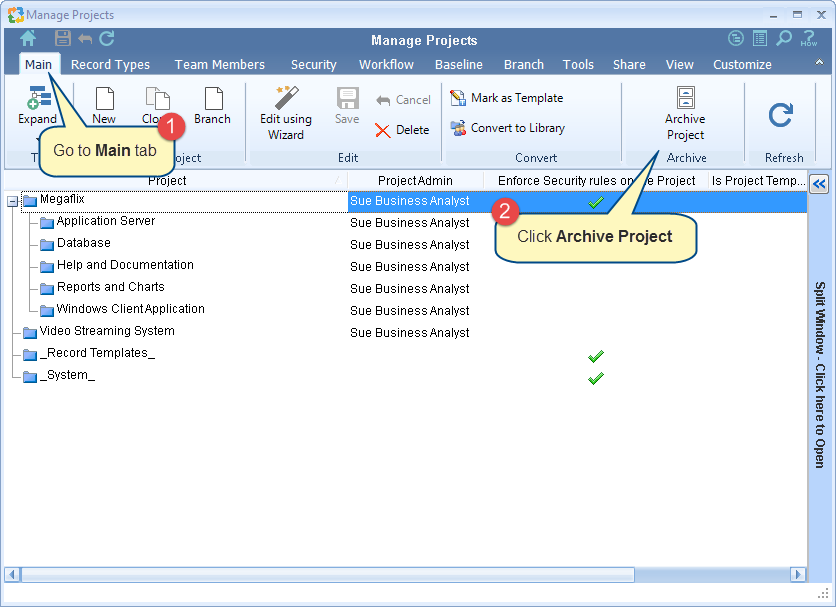Sort by the Project column header

tap(176, 180)
